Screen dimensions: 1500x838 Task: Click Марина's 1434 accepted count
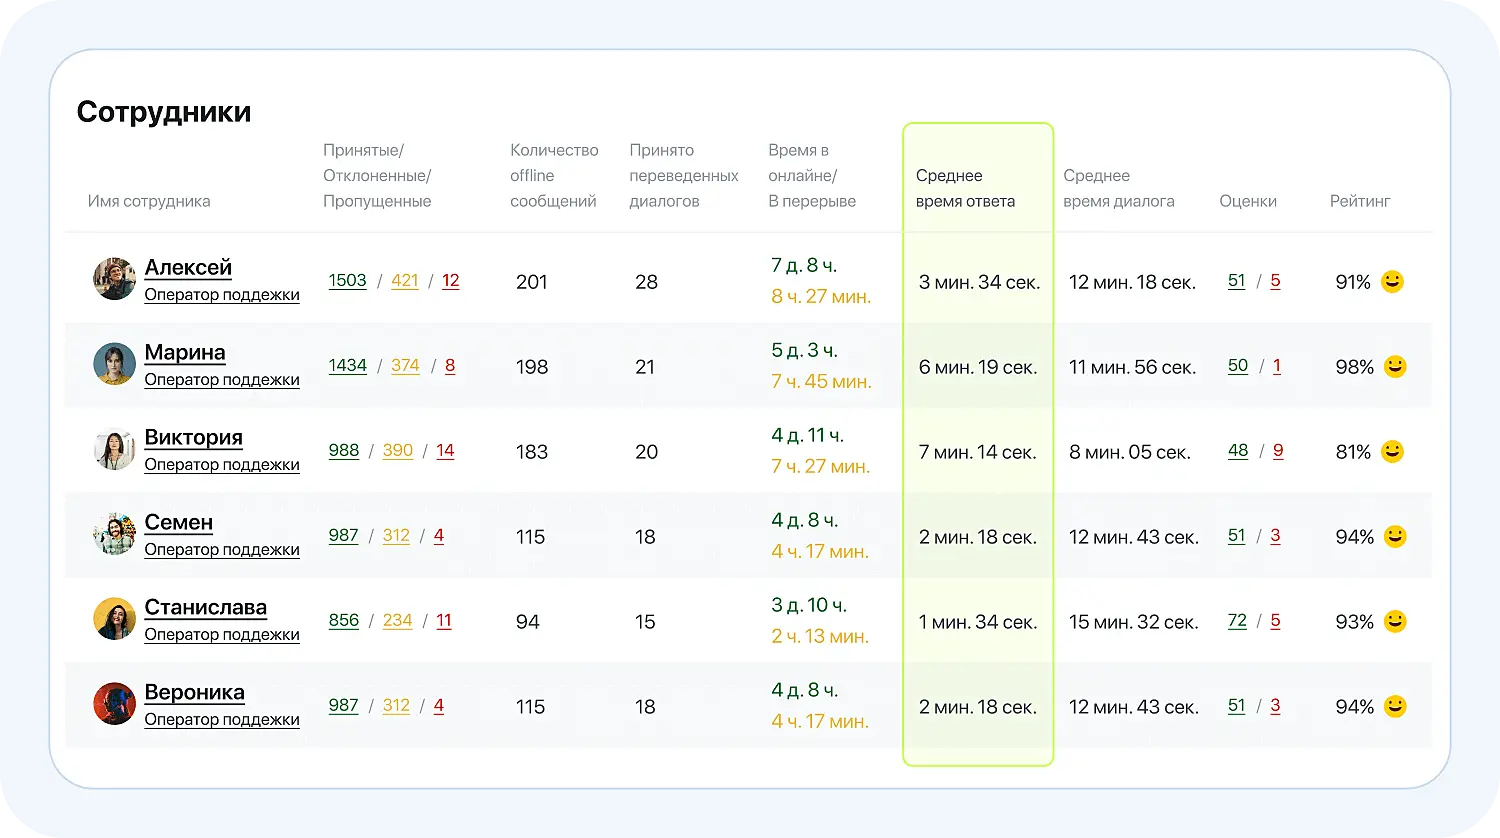(347, 366)
